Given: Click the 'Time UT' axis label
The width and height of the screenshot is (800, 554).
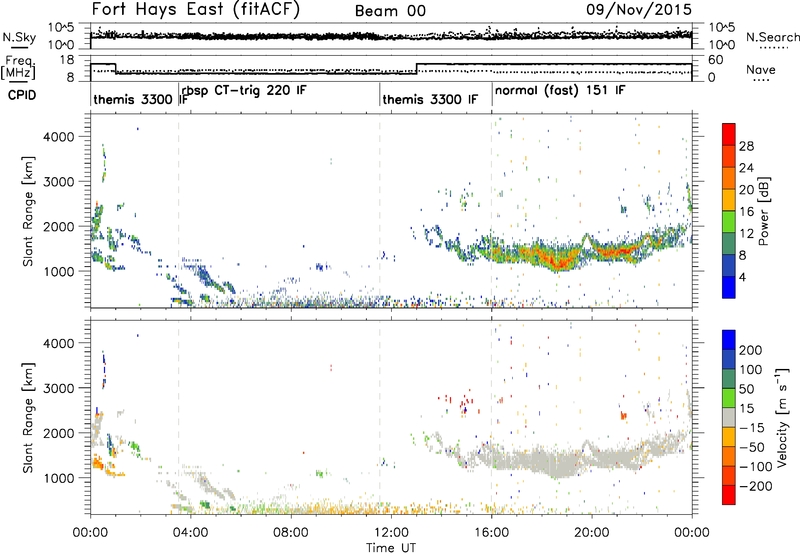Looking at the screenshot, I should 391,547.
